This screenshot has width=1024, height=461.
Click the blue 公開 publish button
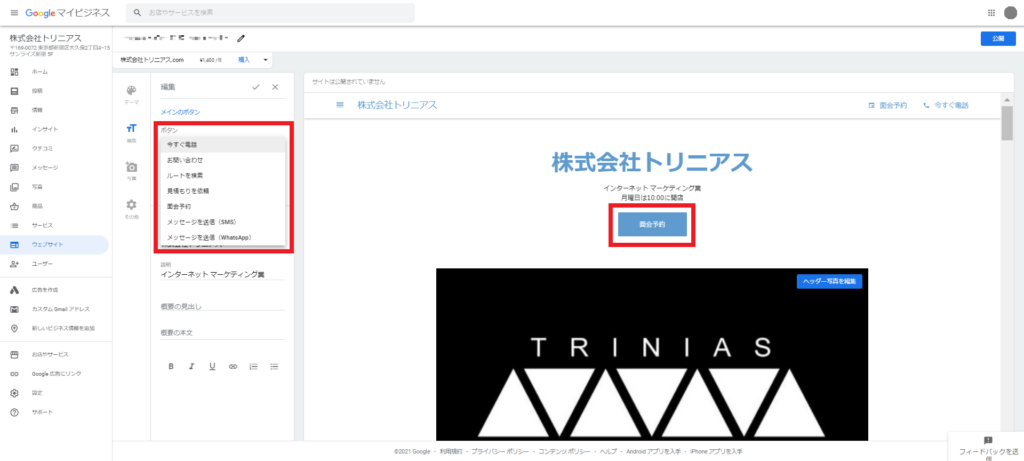tap(997, 39)
